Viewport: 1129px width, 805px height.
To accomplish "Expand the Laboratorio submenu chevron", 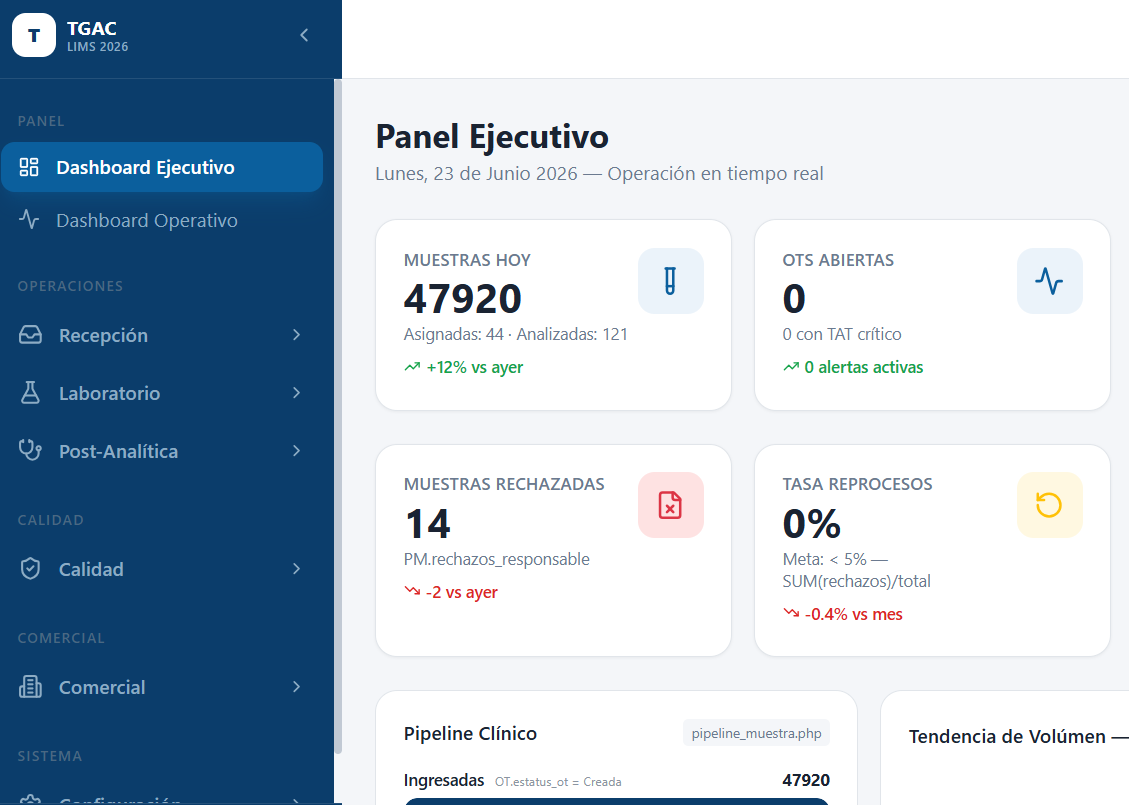I will click(297, 392).
